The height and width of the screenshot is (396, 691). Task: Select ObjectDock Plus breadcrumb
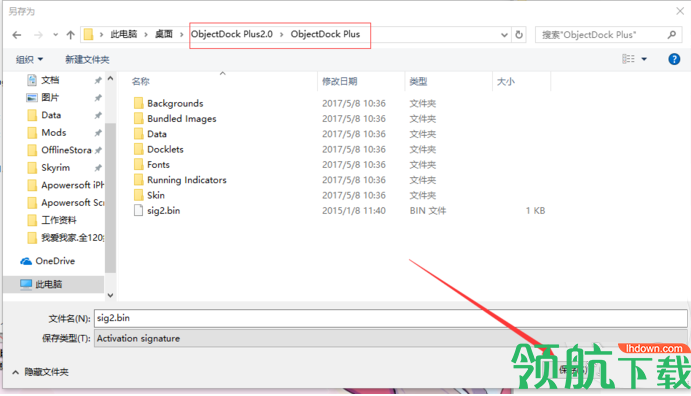[325, 34]
